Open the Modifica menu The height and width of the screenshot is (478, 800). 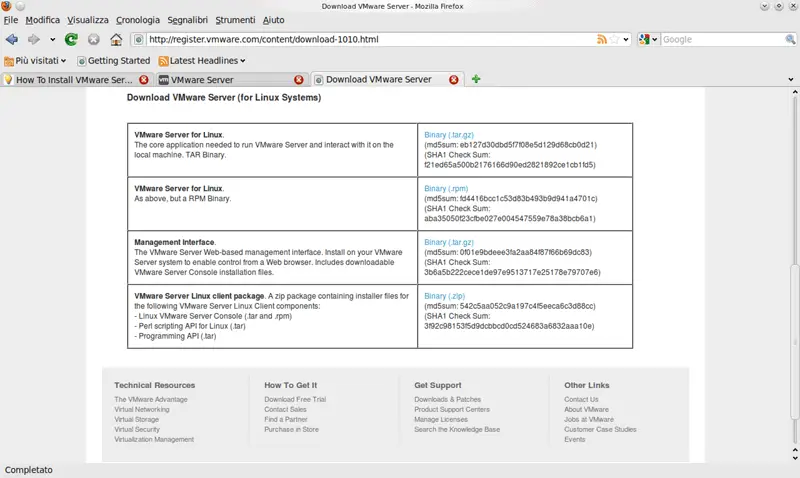(x=42, y=20)
